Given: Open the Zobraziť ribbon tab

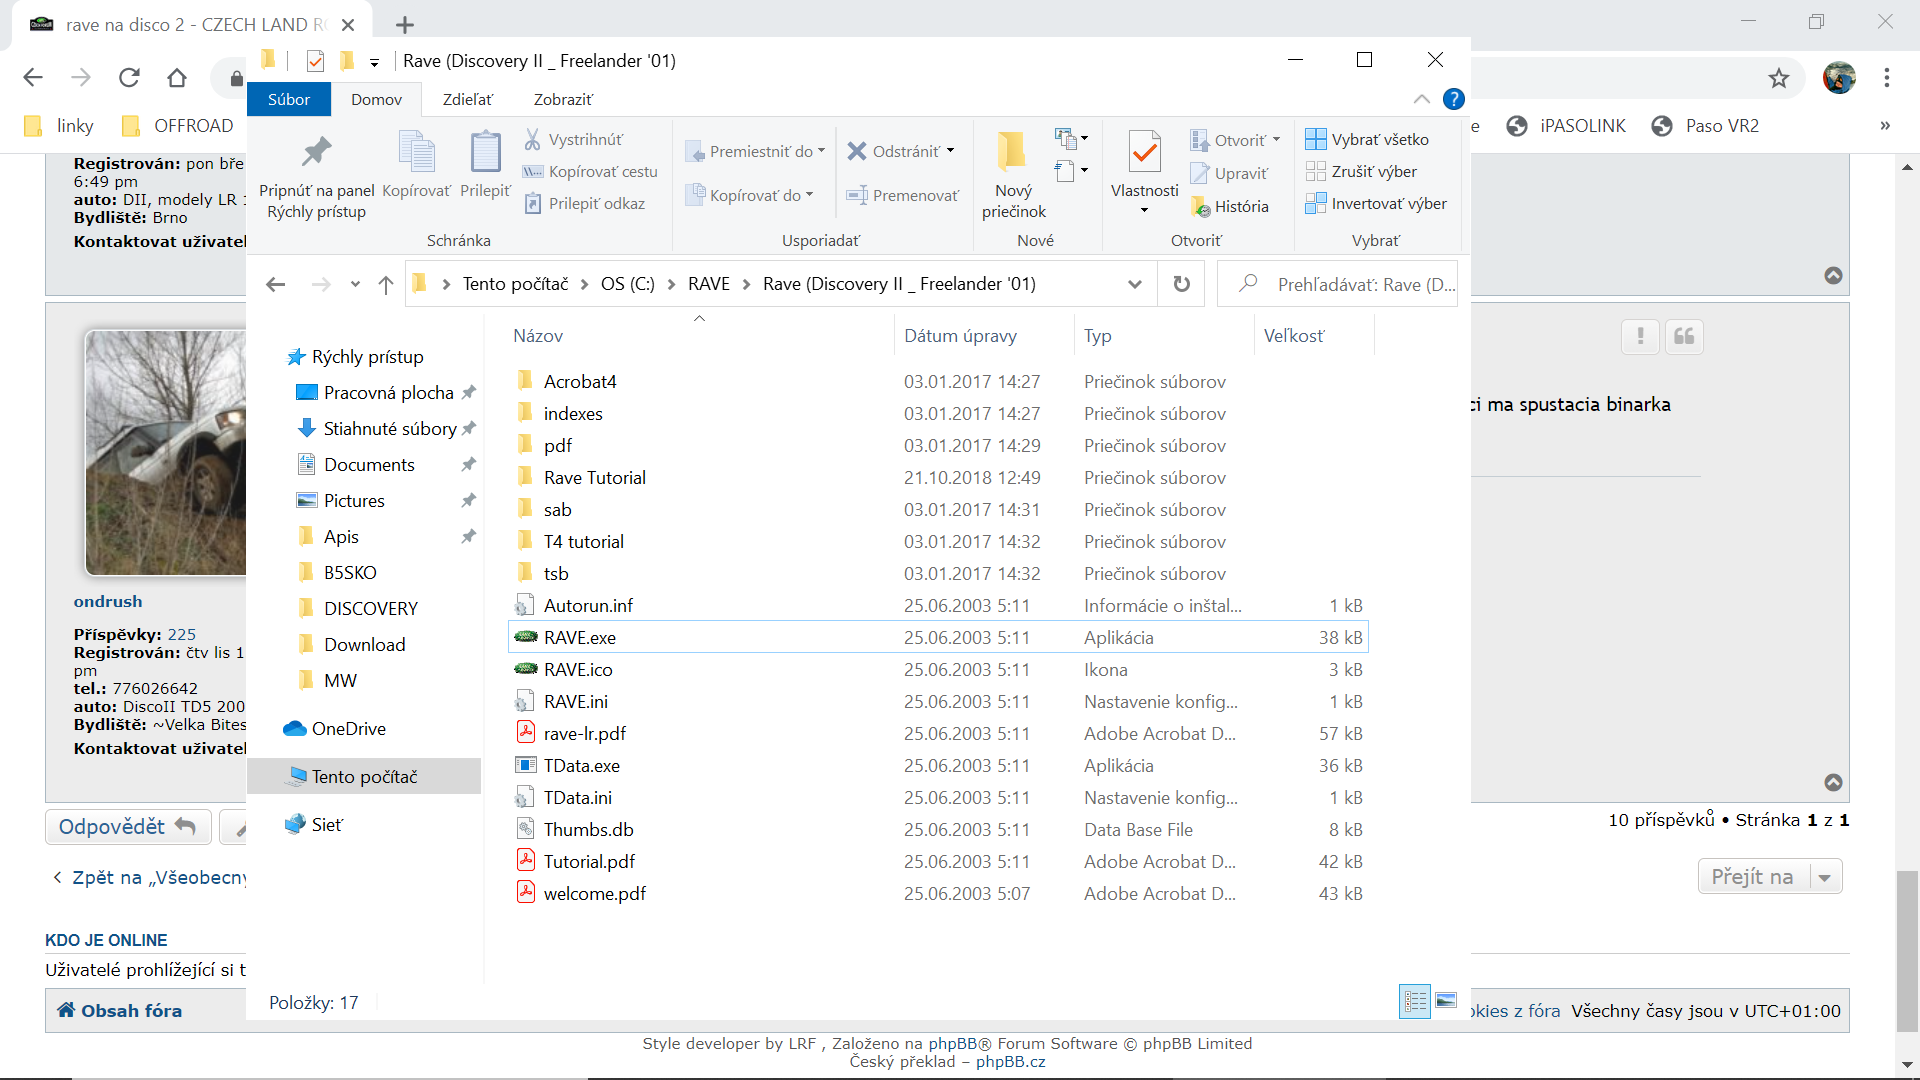Looking at the screenshot, I should (563, 99).
